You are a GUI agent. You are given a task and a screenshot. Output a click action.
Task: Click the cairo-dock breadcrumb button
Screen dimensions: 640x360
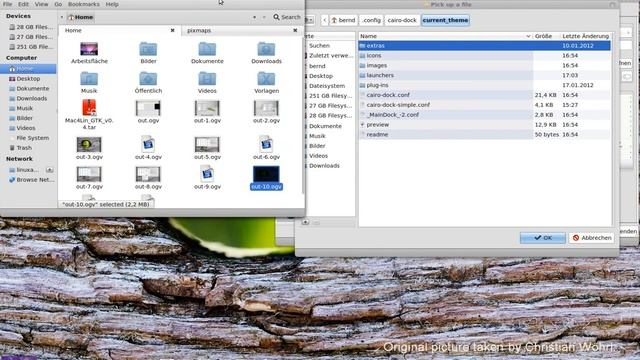point(402,20)
